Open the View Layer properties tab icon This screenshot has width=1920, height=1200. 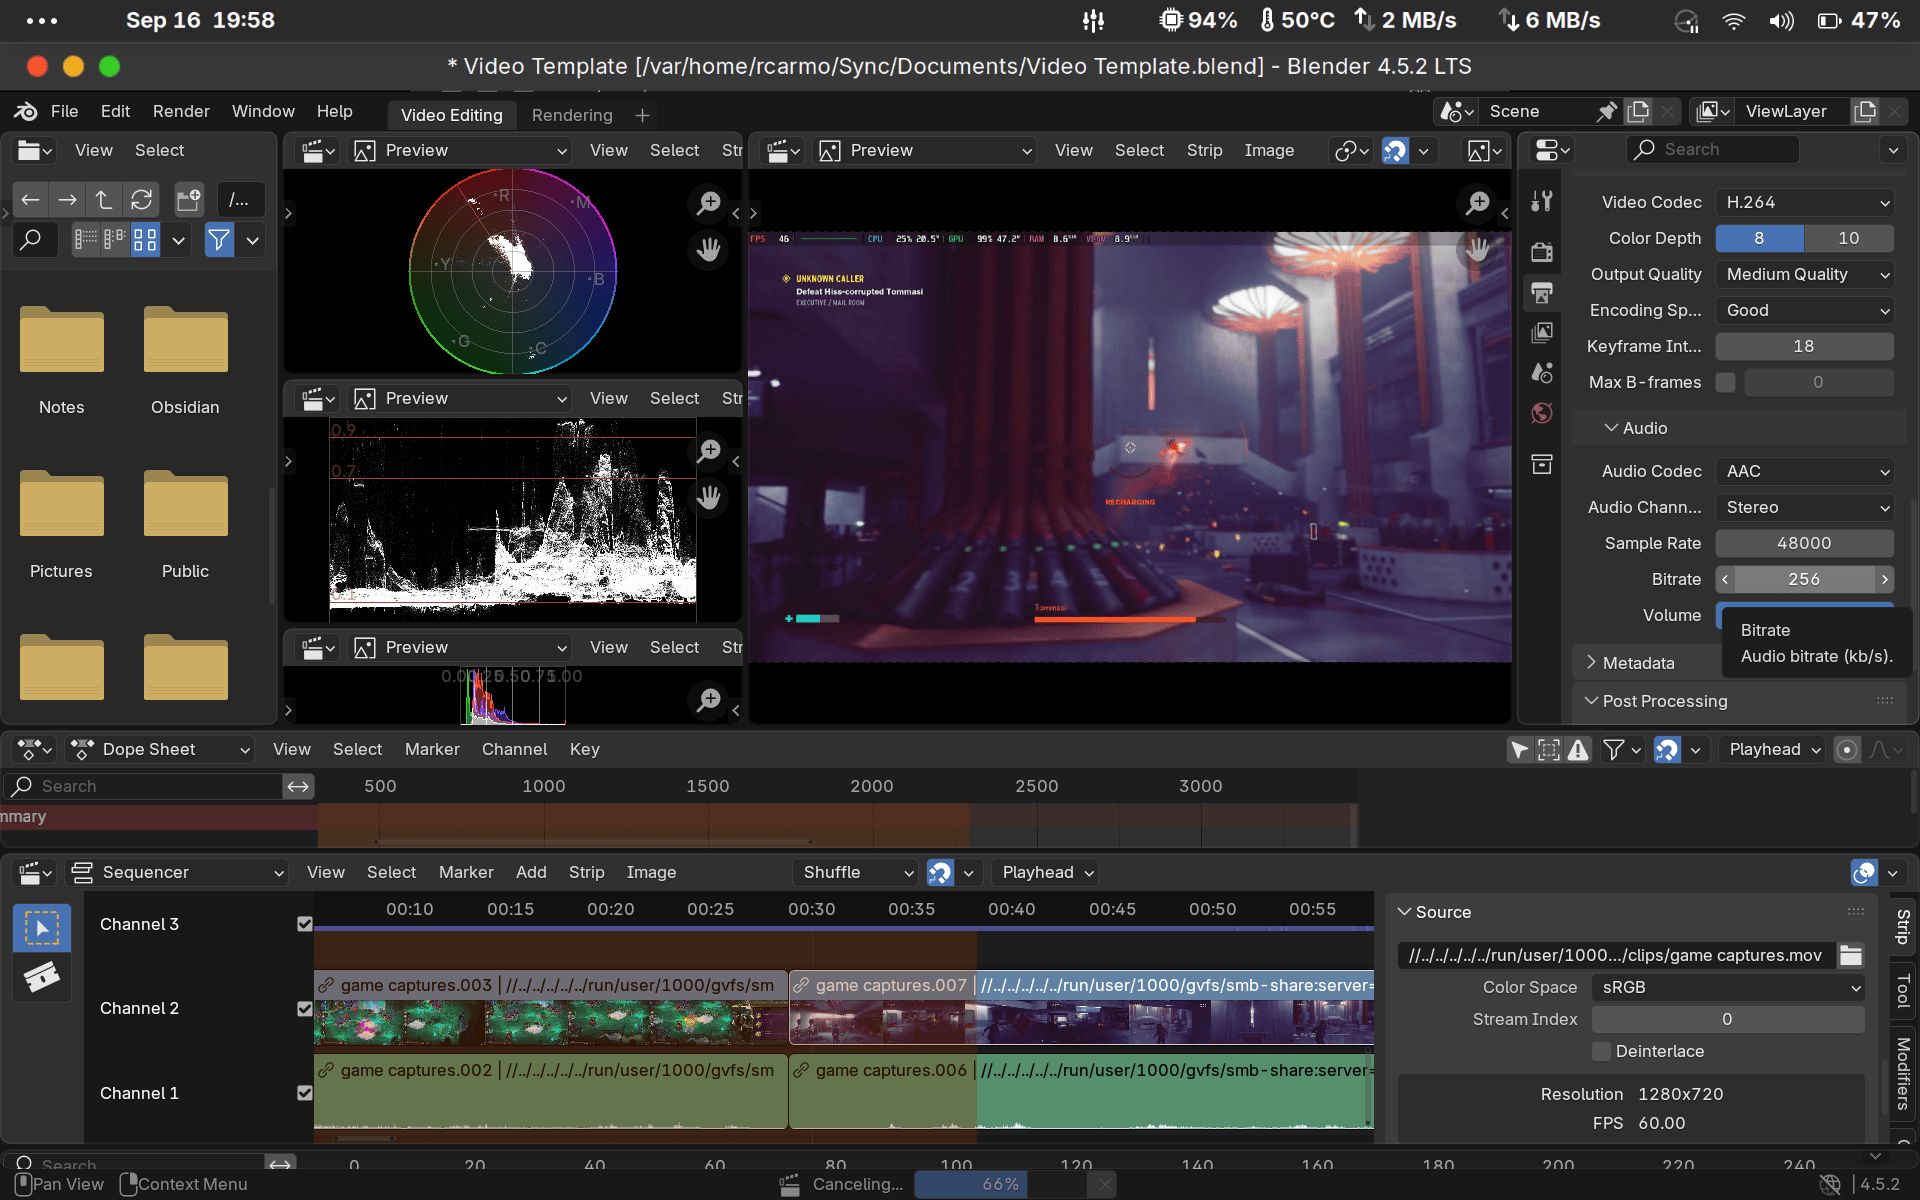[1542, 332]
